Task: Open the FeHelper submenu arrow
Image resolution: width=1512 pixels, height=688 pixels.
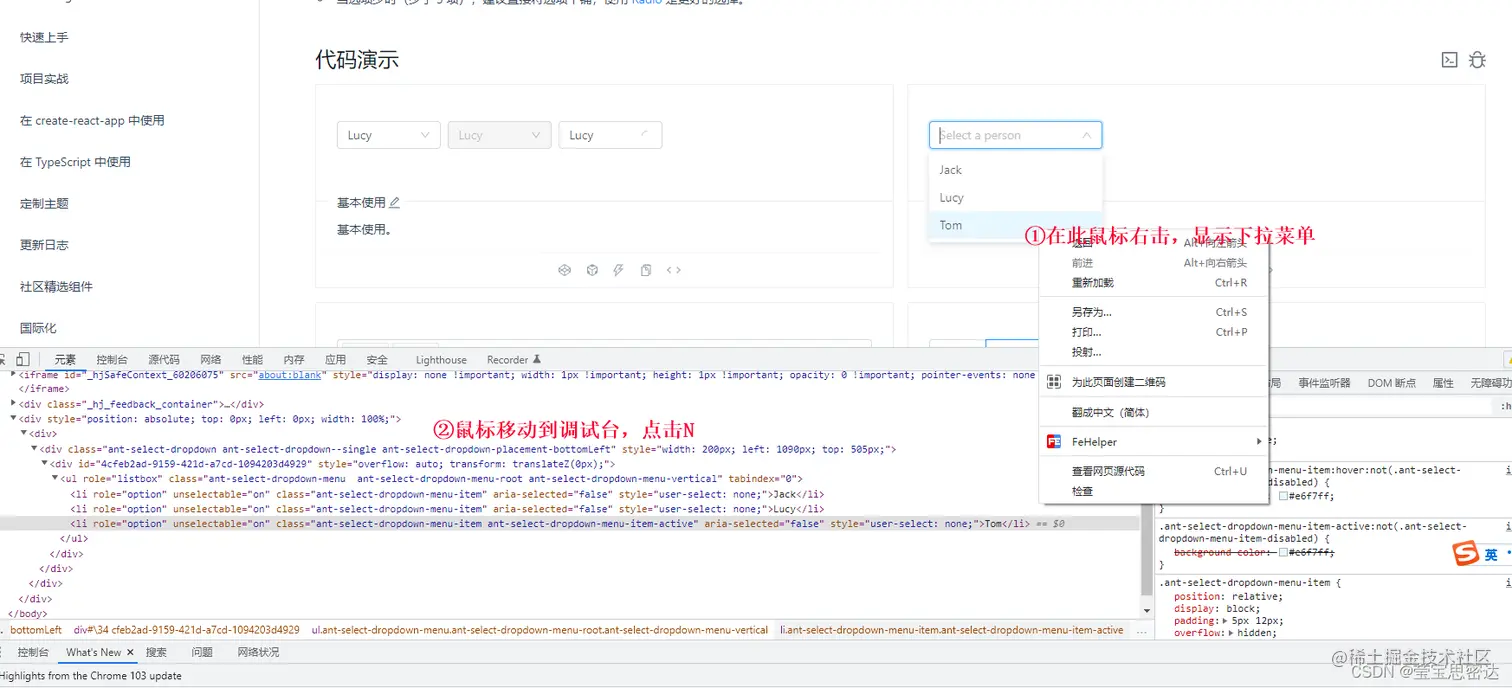Action: click(1259, 442)
